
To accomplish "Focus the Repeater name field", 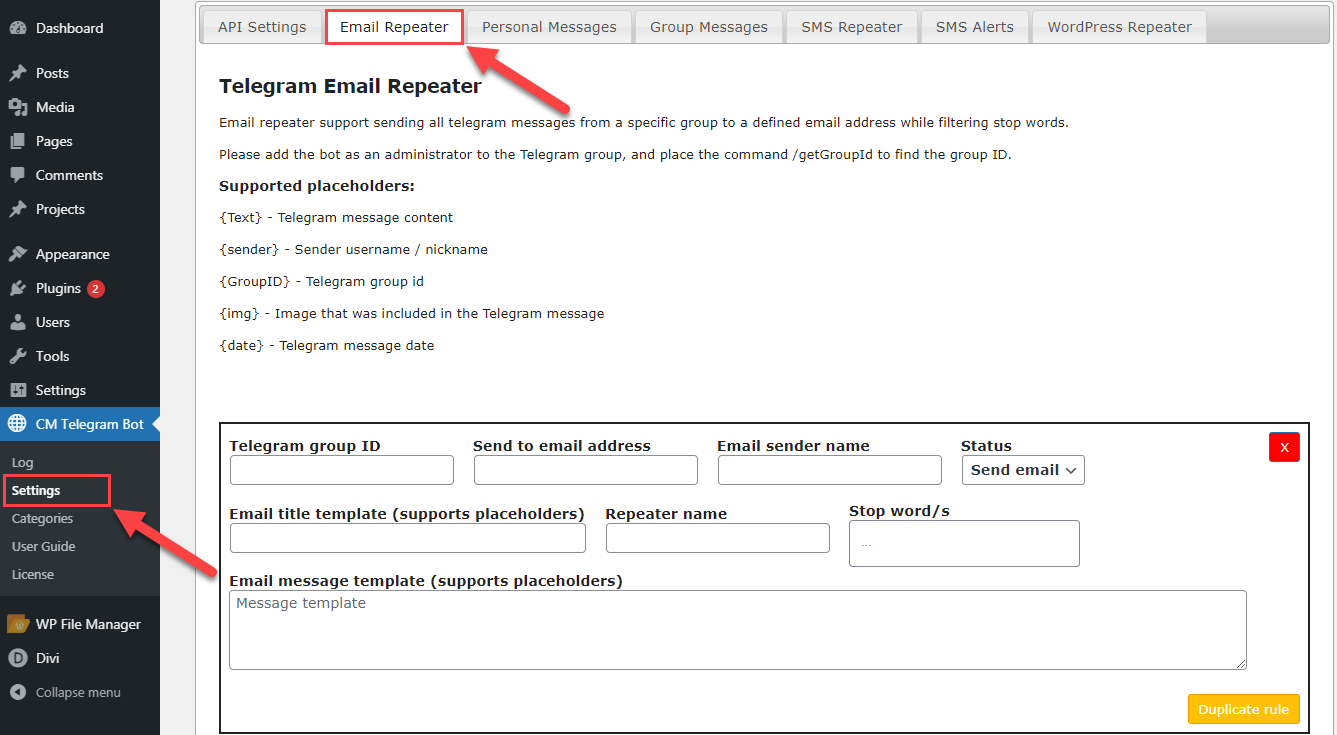I will [x=718, y=538].
